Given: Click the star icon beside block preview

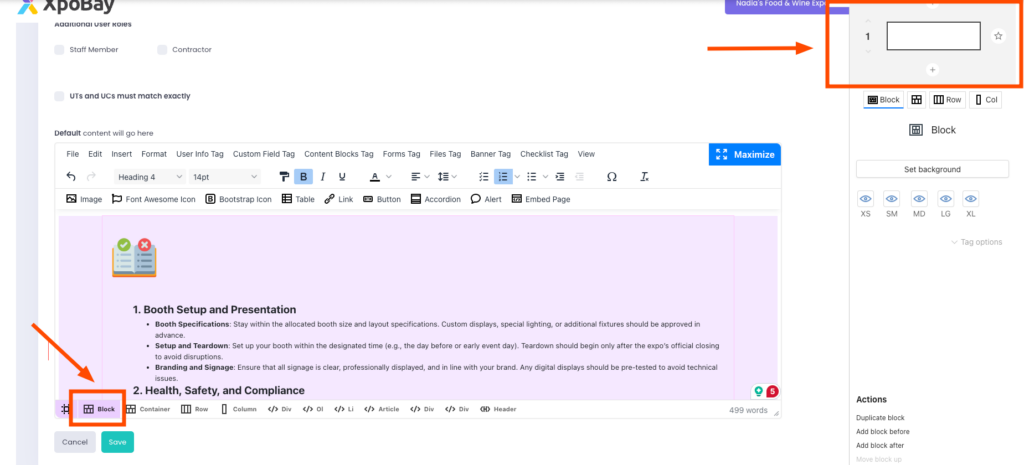Looking at the screenshot, I should coord(998,36).
